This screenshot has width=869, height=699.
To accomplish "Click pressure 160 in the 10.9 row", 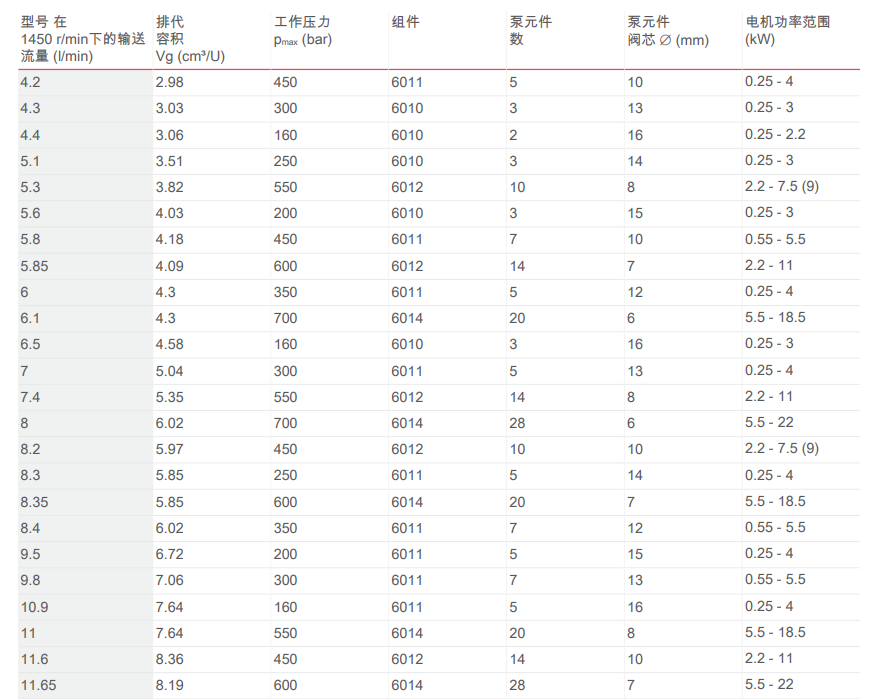I will (x=285, y=608).
